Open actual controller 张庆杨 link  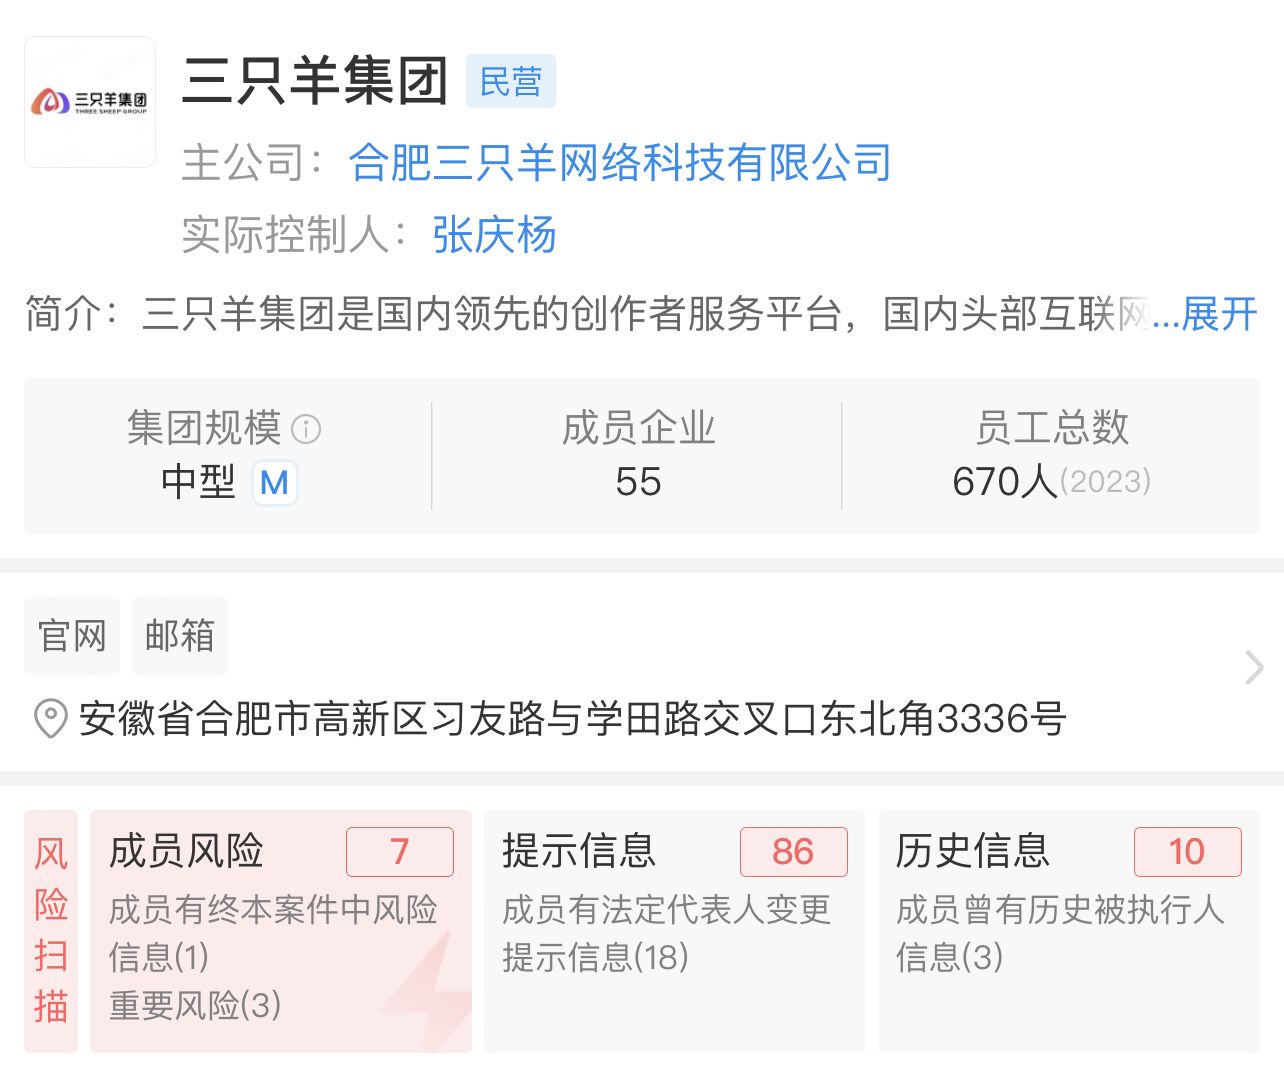[494, 235]
